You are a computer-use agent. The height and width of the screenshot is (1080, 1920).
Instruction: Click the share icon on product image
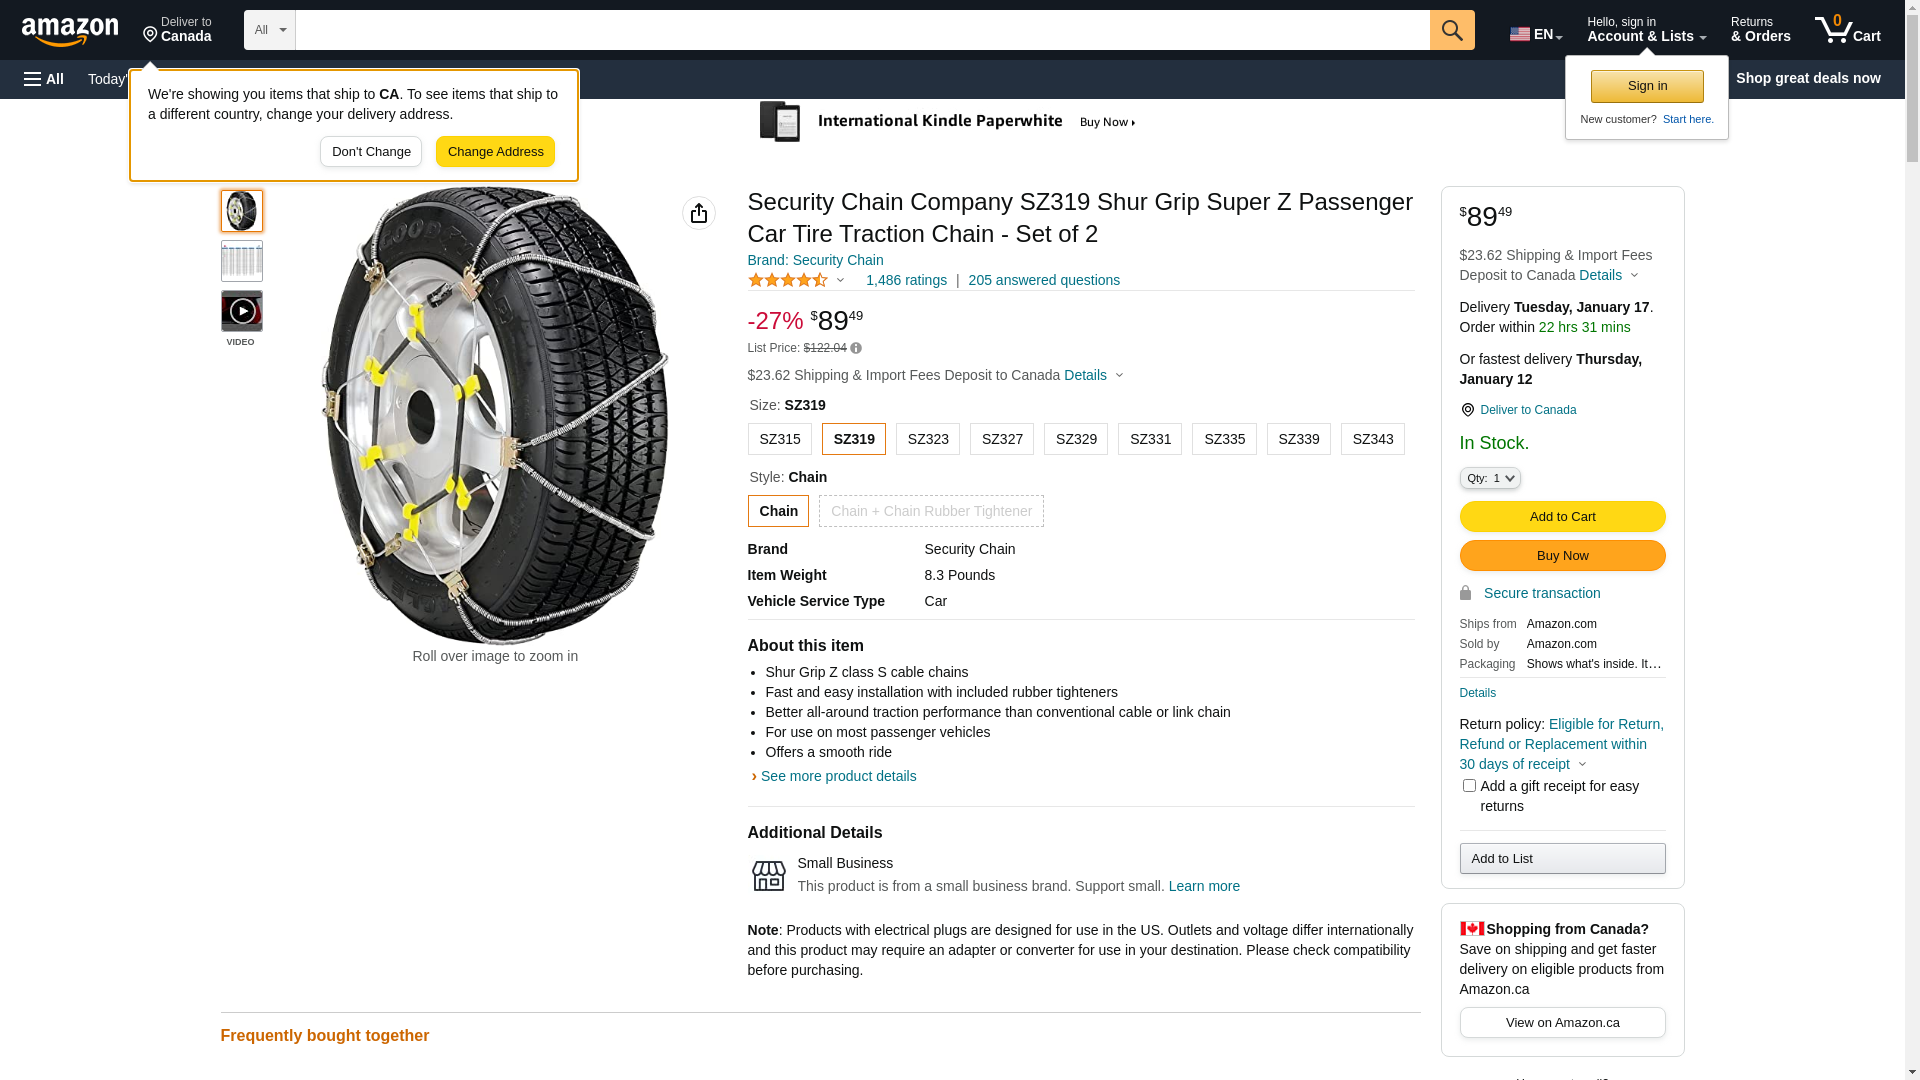[699, 213]
